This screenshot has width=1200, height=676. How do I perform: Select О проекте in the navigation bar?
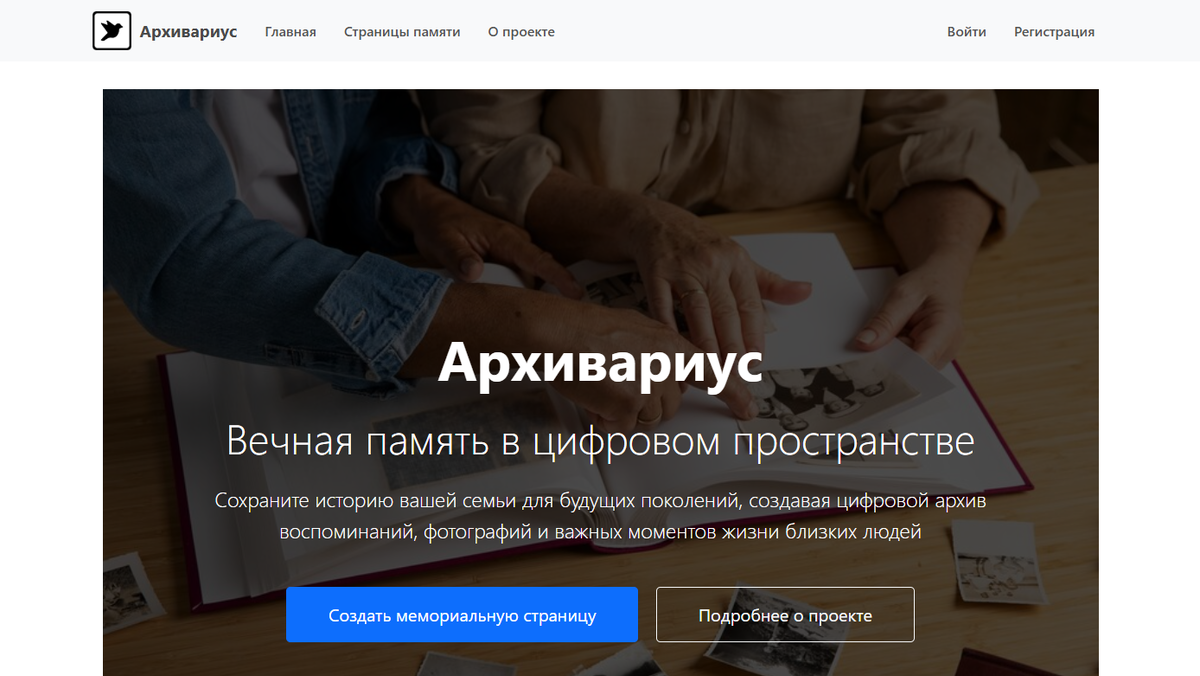point(521,32)
